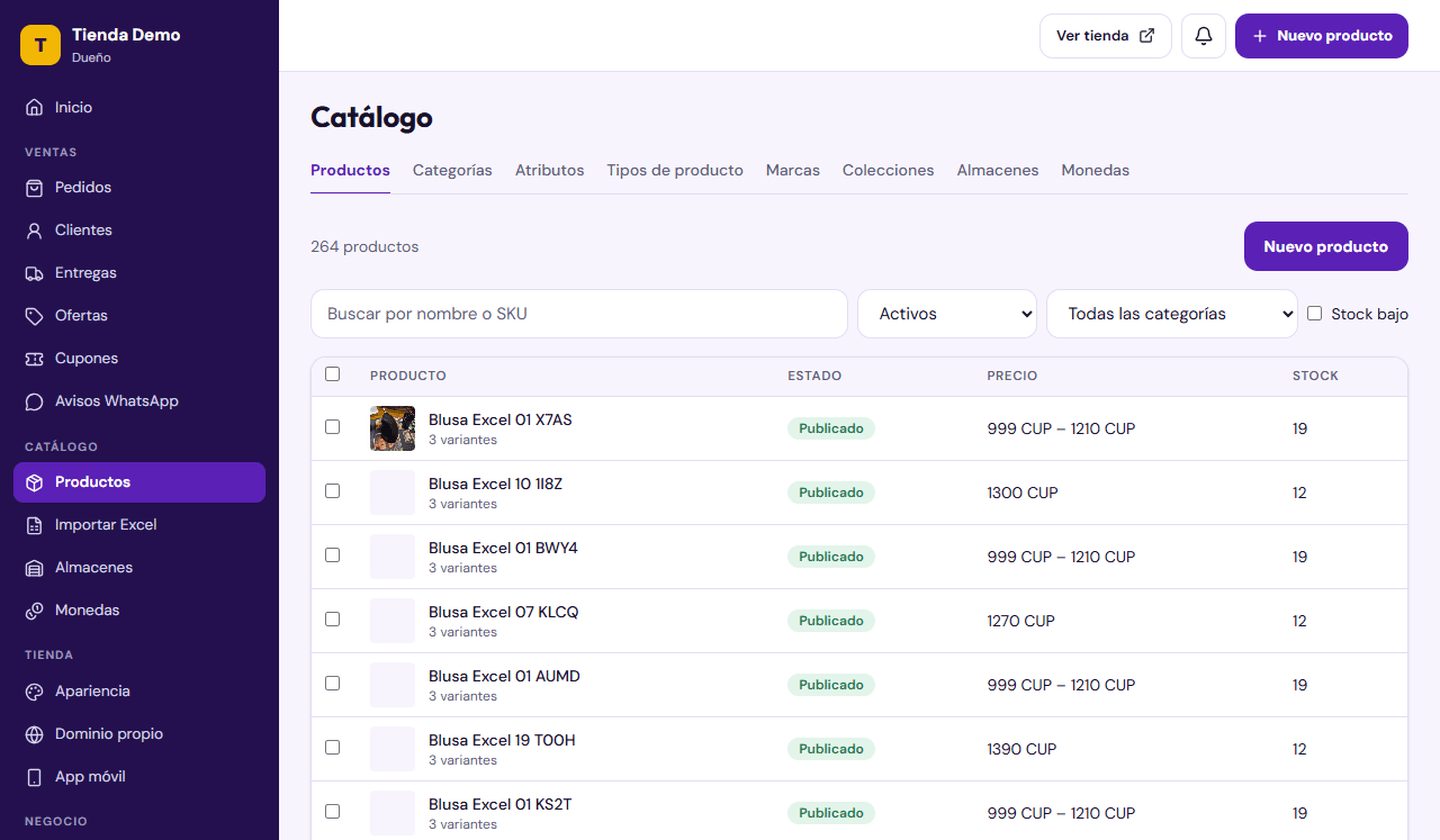This screenshot has height=840, width=1440.
Task: Click the price 1270 CUP
Action: click(1021, 621)
